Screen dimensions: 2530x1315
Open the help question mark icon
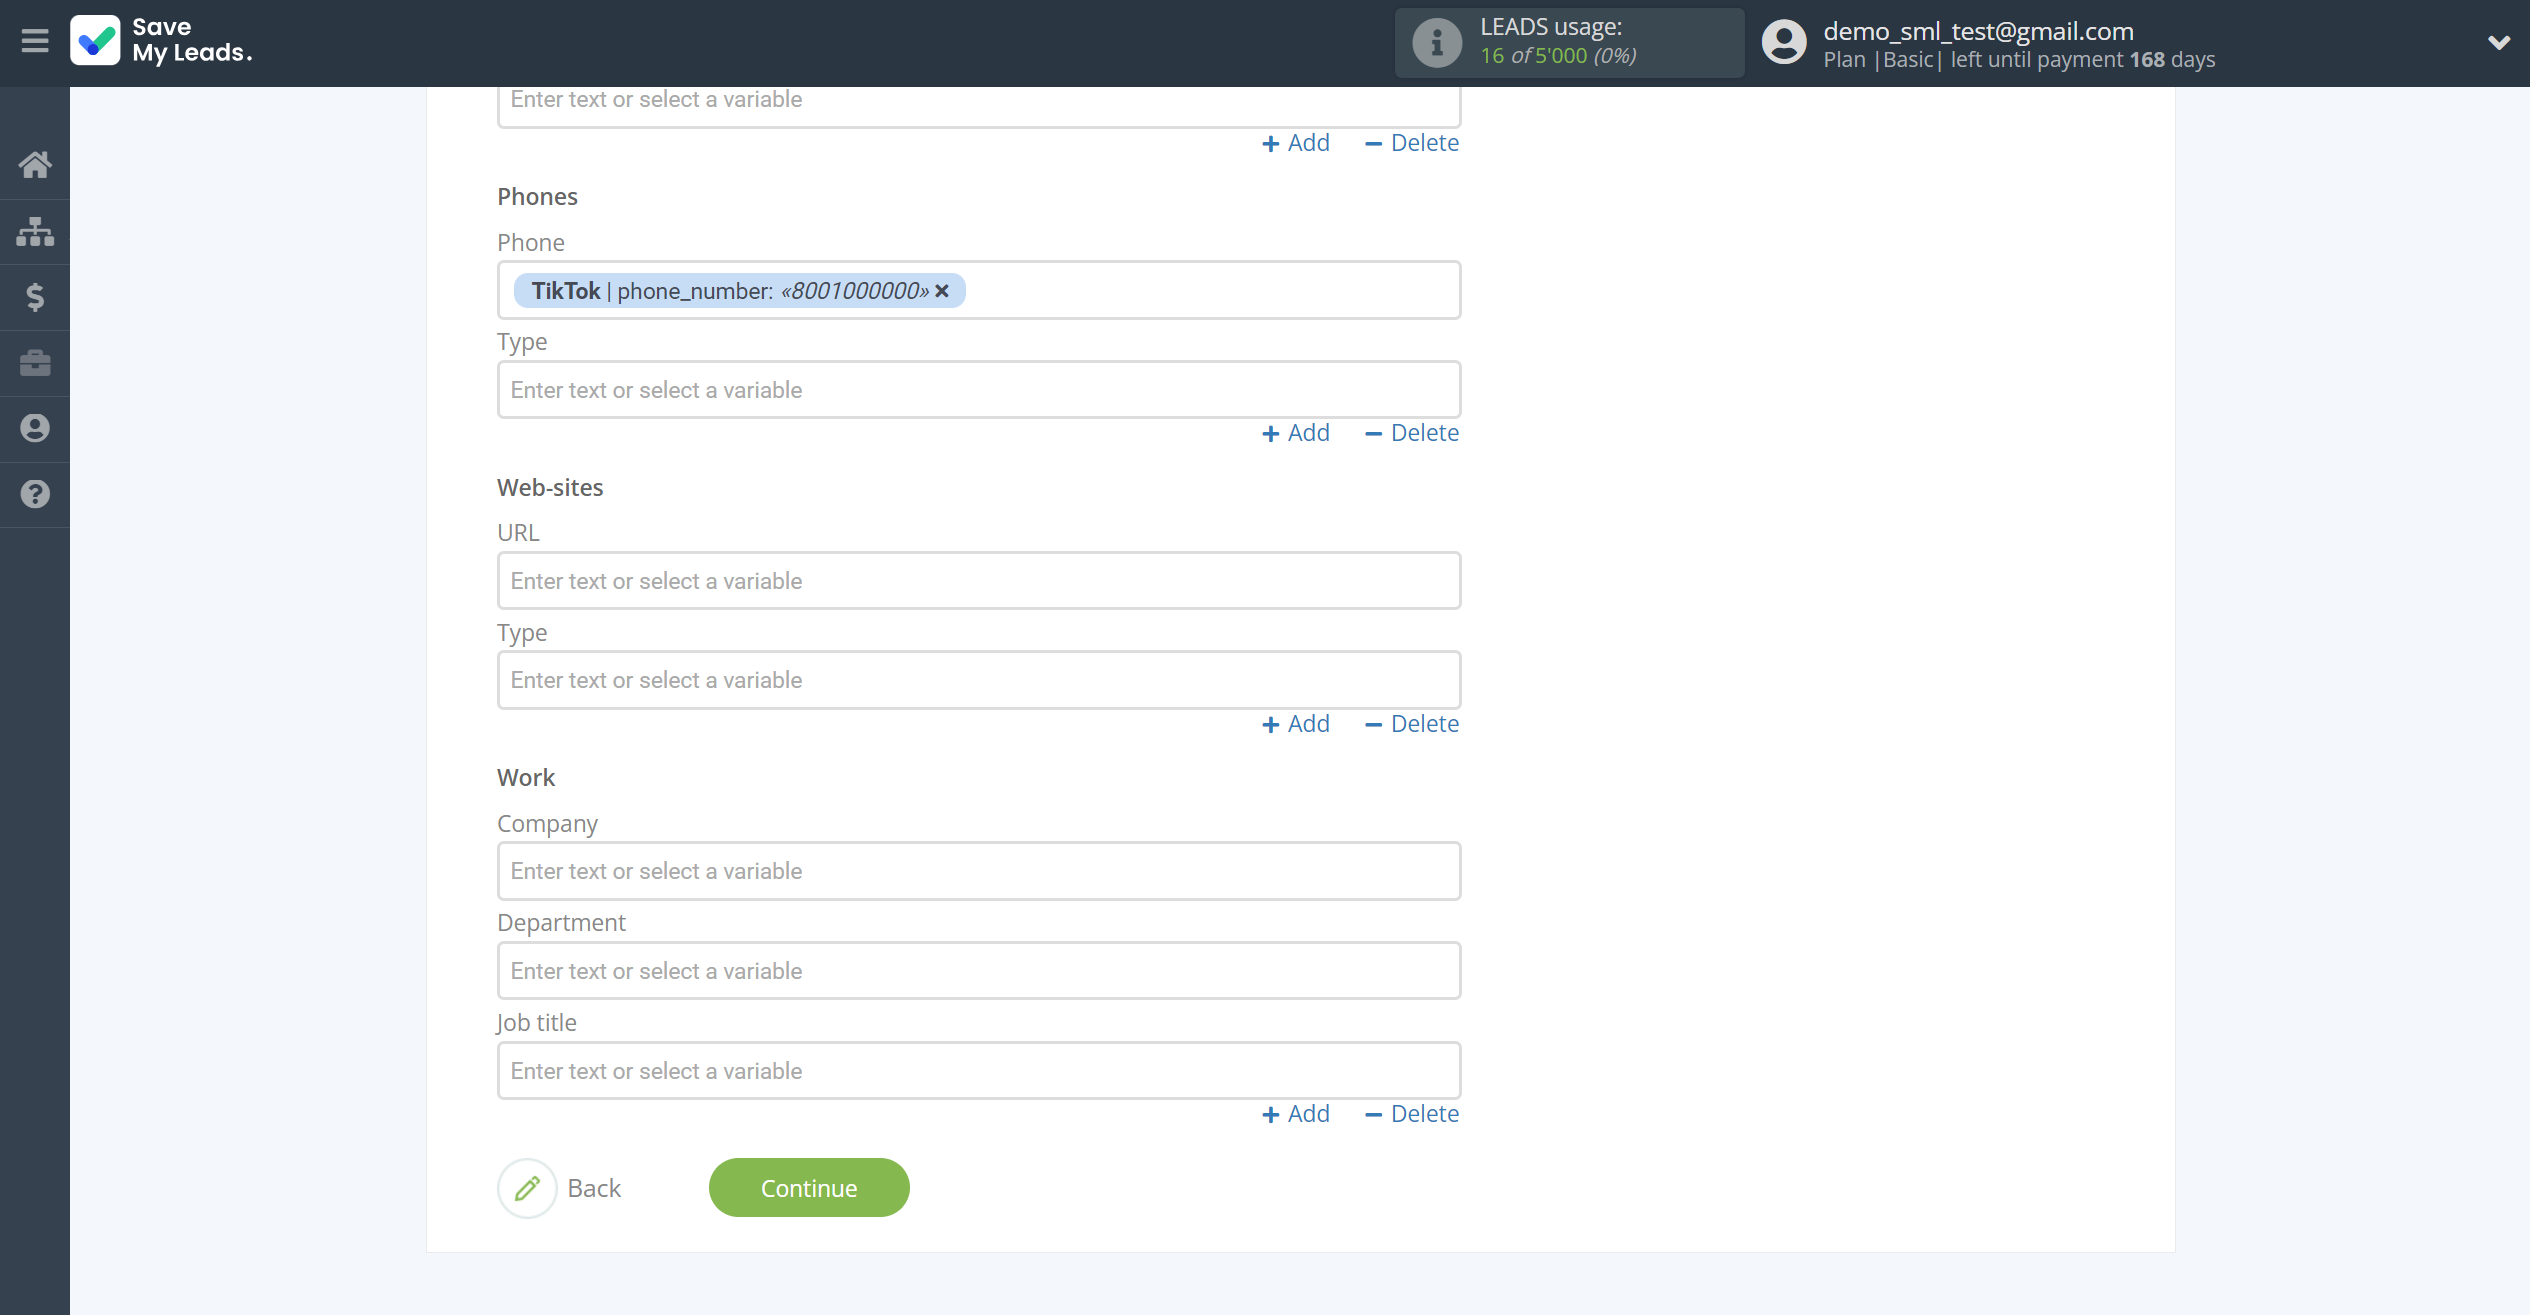(x=35, y=494)
